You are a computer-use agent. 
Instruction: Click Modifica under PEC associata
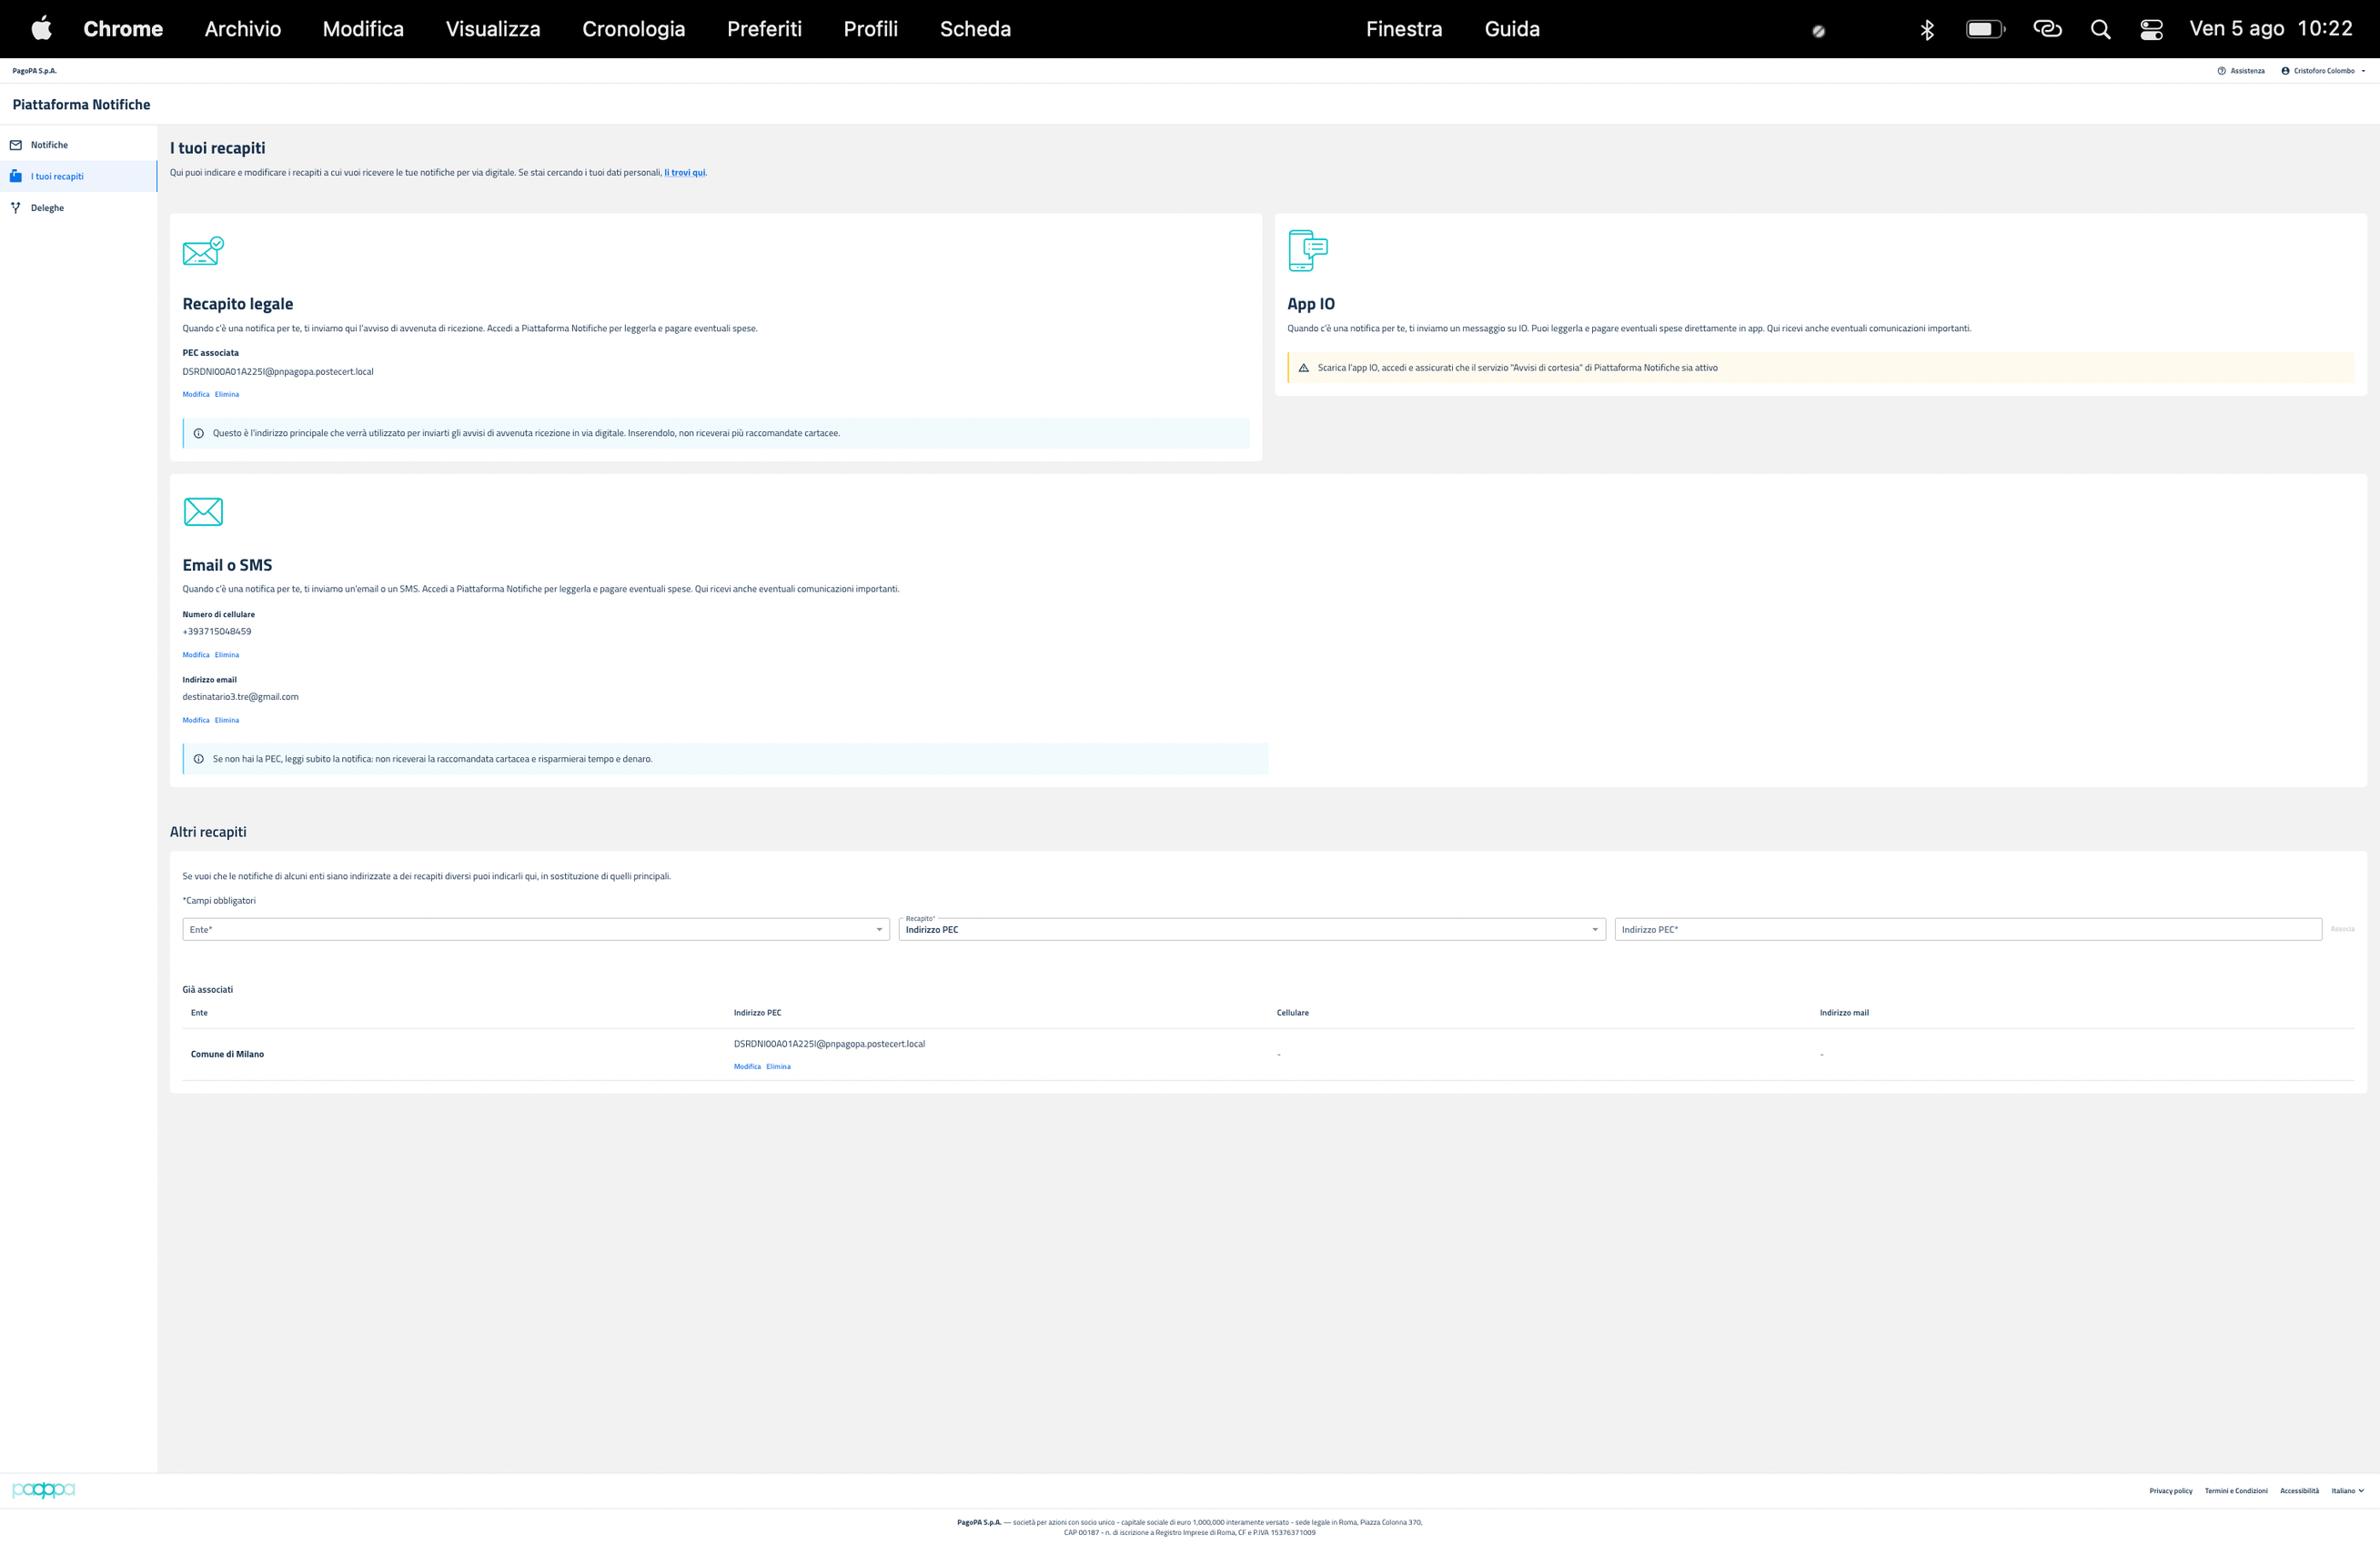[x=196, y=394]
